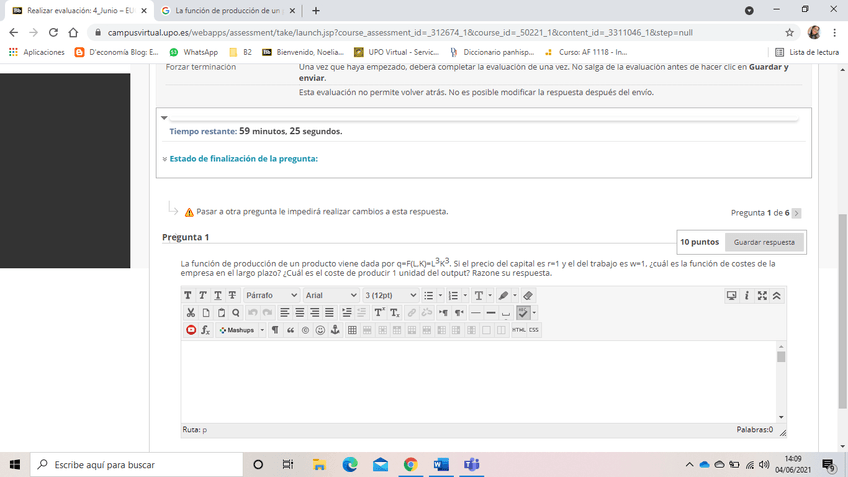Switch to the Google search browser tab
The height and width of the screenshot is (477, 848).
(x=228, y=11)
